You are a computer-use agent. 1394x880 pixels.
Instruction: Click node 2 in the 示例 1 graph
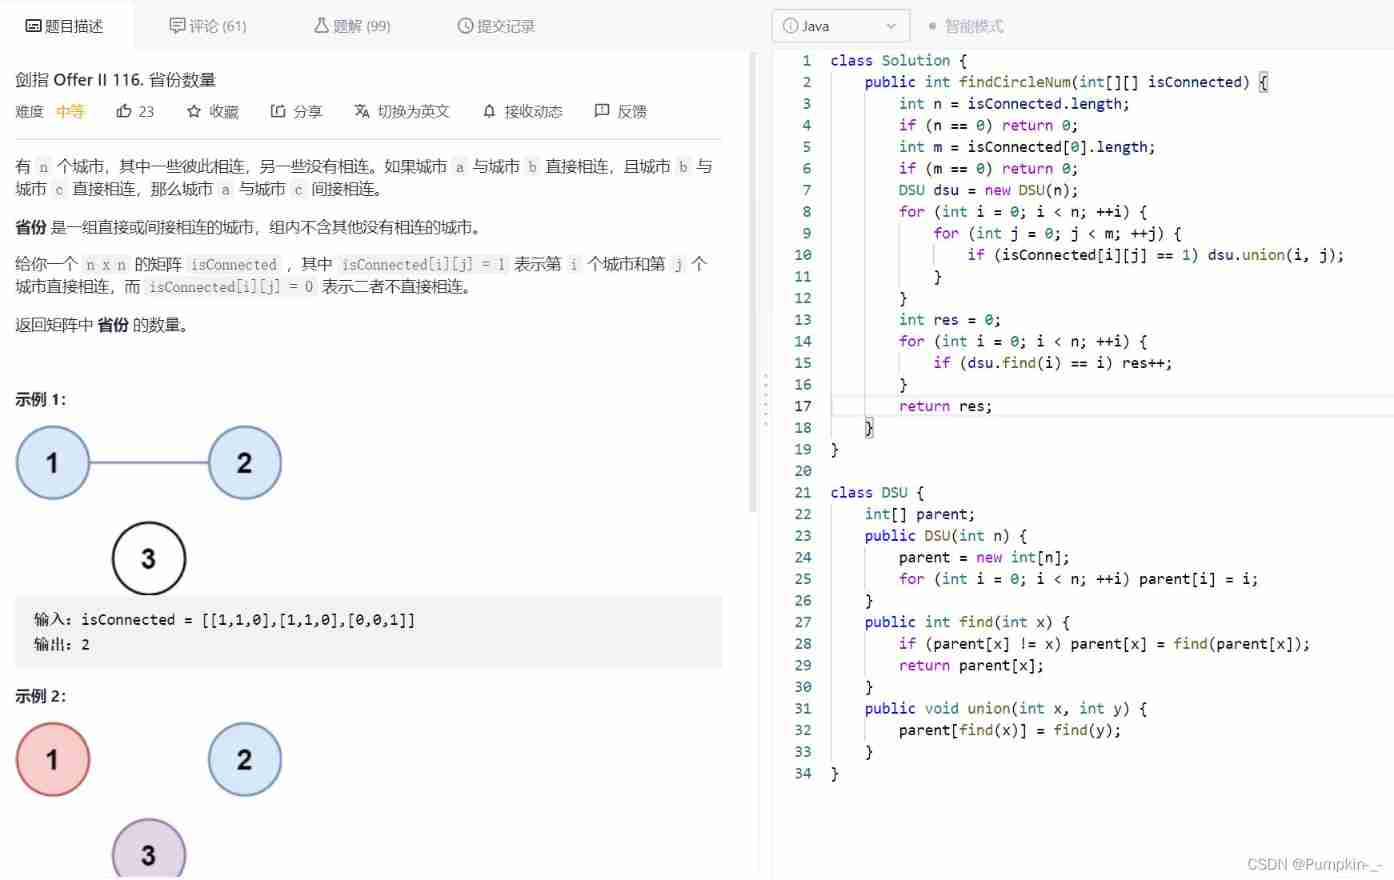click(245, 463)
